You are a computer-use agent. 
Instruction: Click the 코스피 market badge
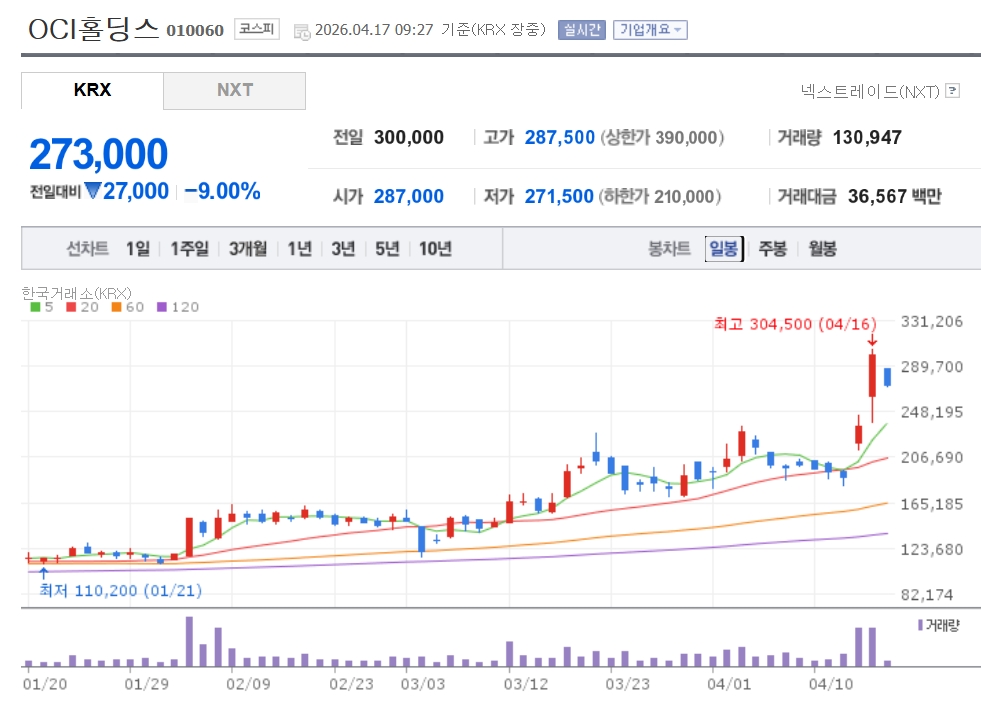pyautogui.click(x=258, y=29)
